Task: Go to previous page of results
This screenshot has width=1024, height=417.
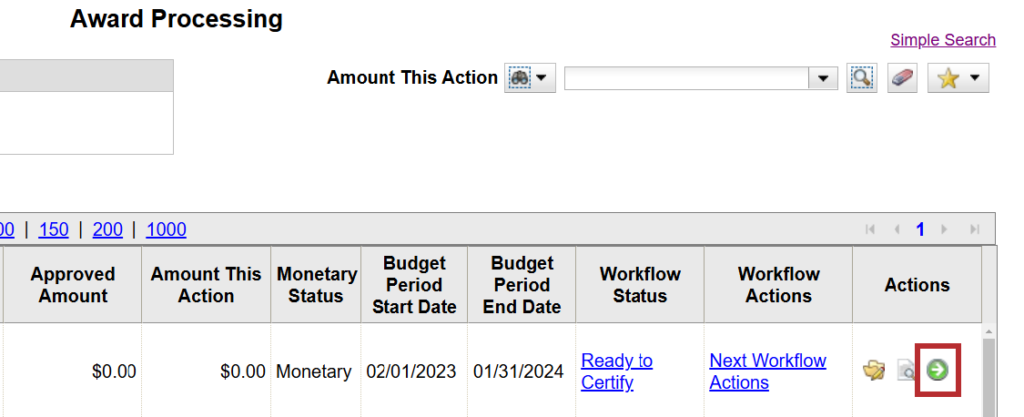Action: point(896,230)
